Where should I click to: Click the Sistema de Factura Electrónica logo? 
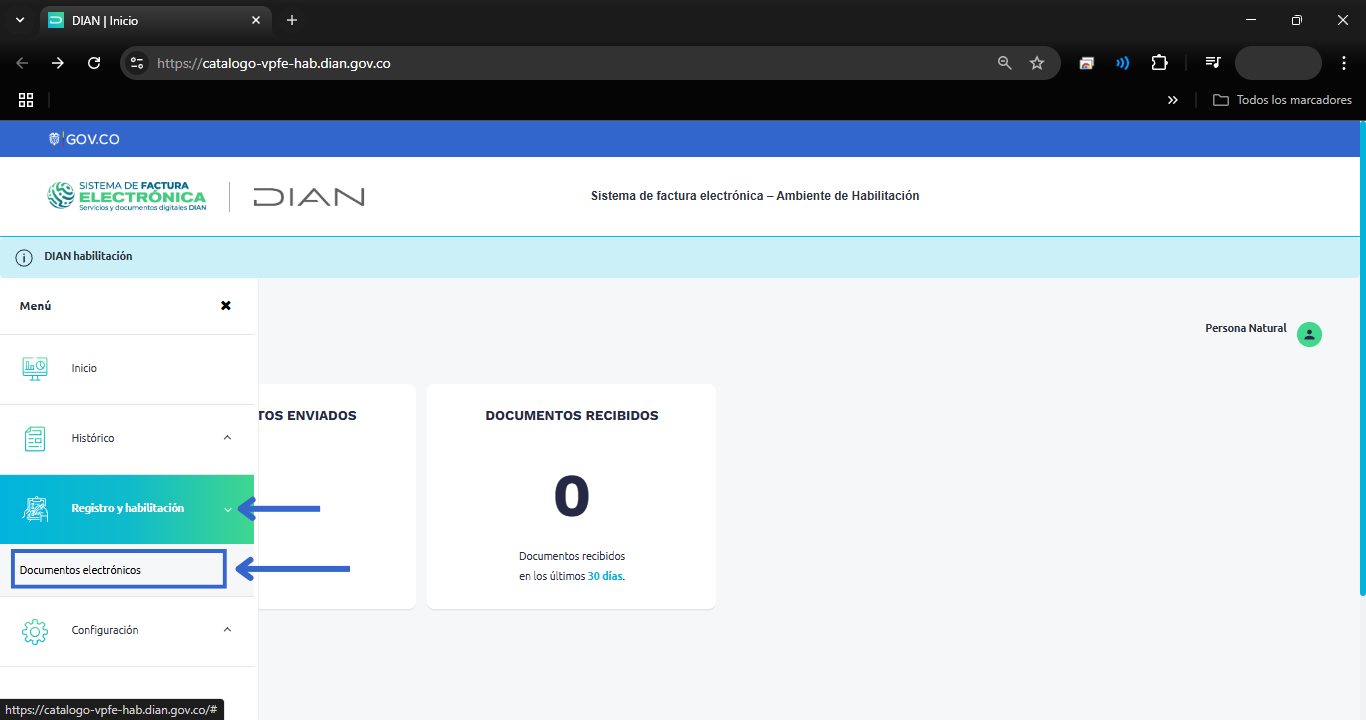pos(127,196)
